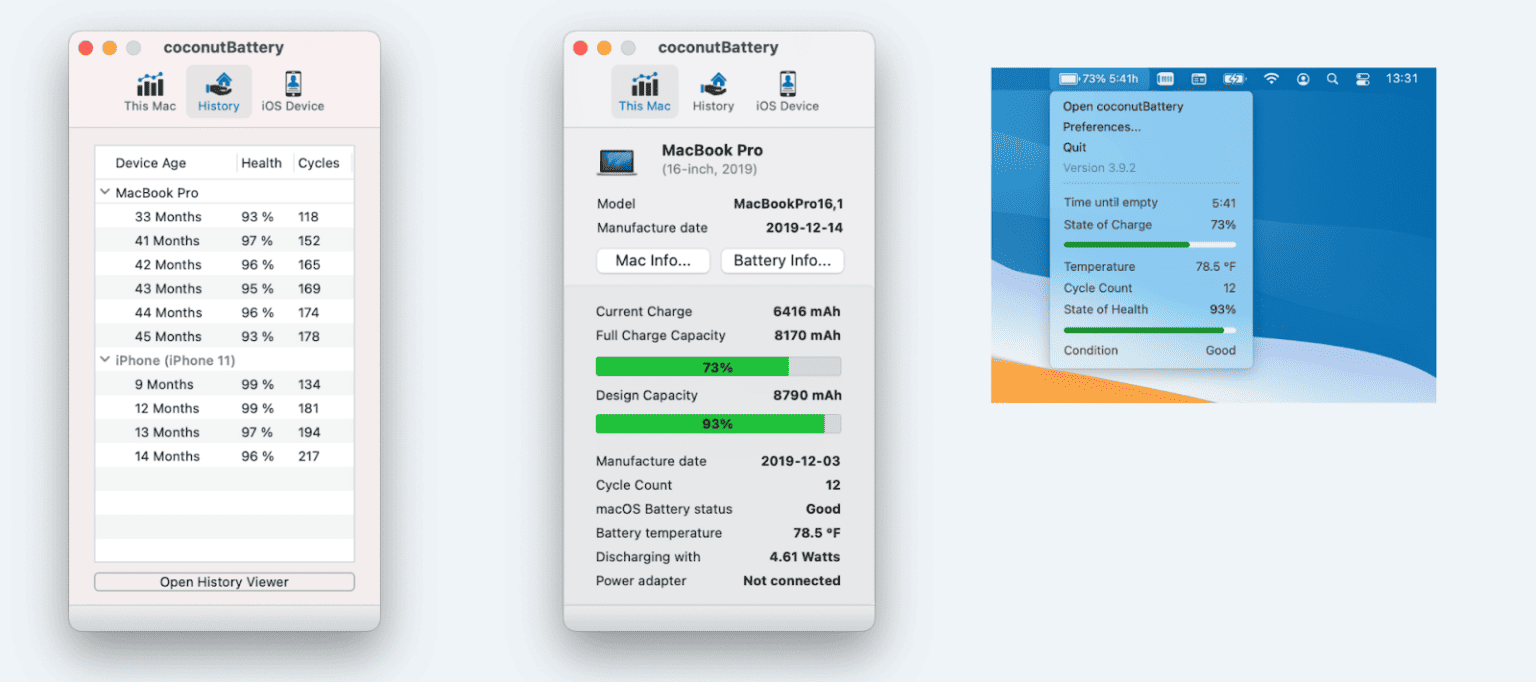Screen dimensions: 1536x682
Task: Click the Open History Viewer button
Action: pos(224,582)
